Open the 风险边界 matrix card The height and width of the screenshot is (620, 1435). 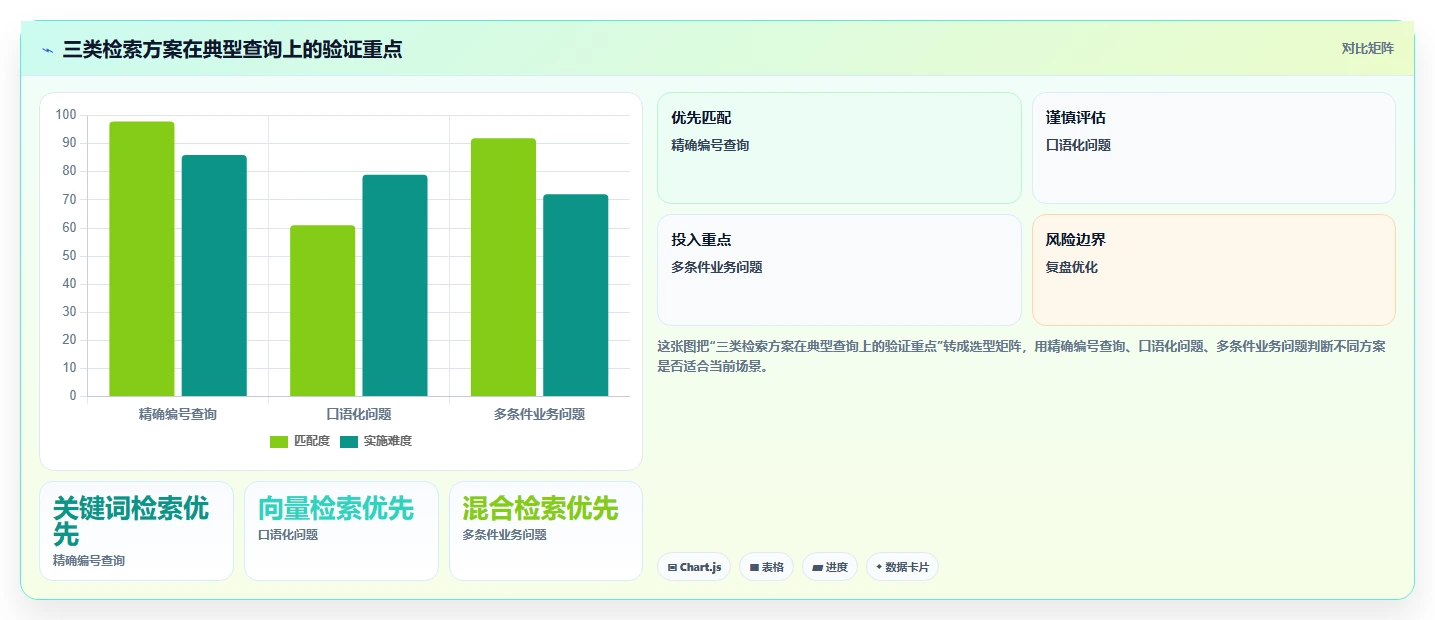(x=1213, y=270)
